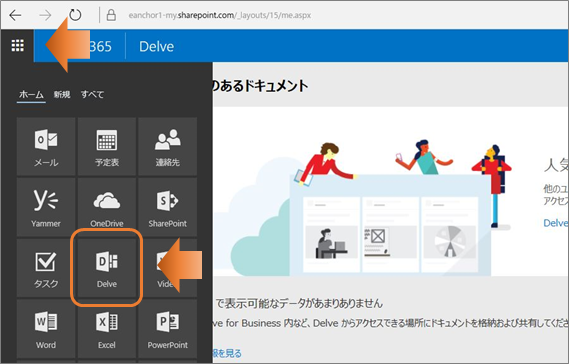
Task: Launch the OneDrive tile
Action: tap(107, 207)
